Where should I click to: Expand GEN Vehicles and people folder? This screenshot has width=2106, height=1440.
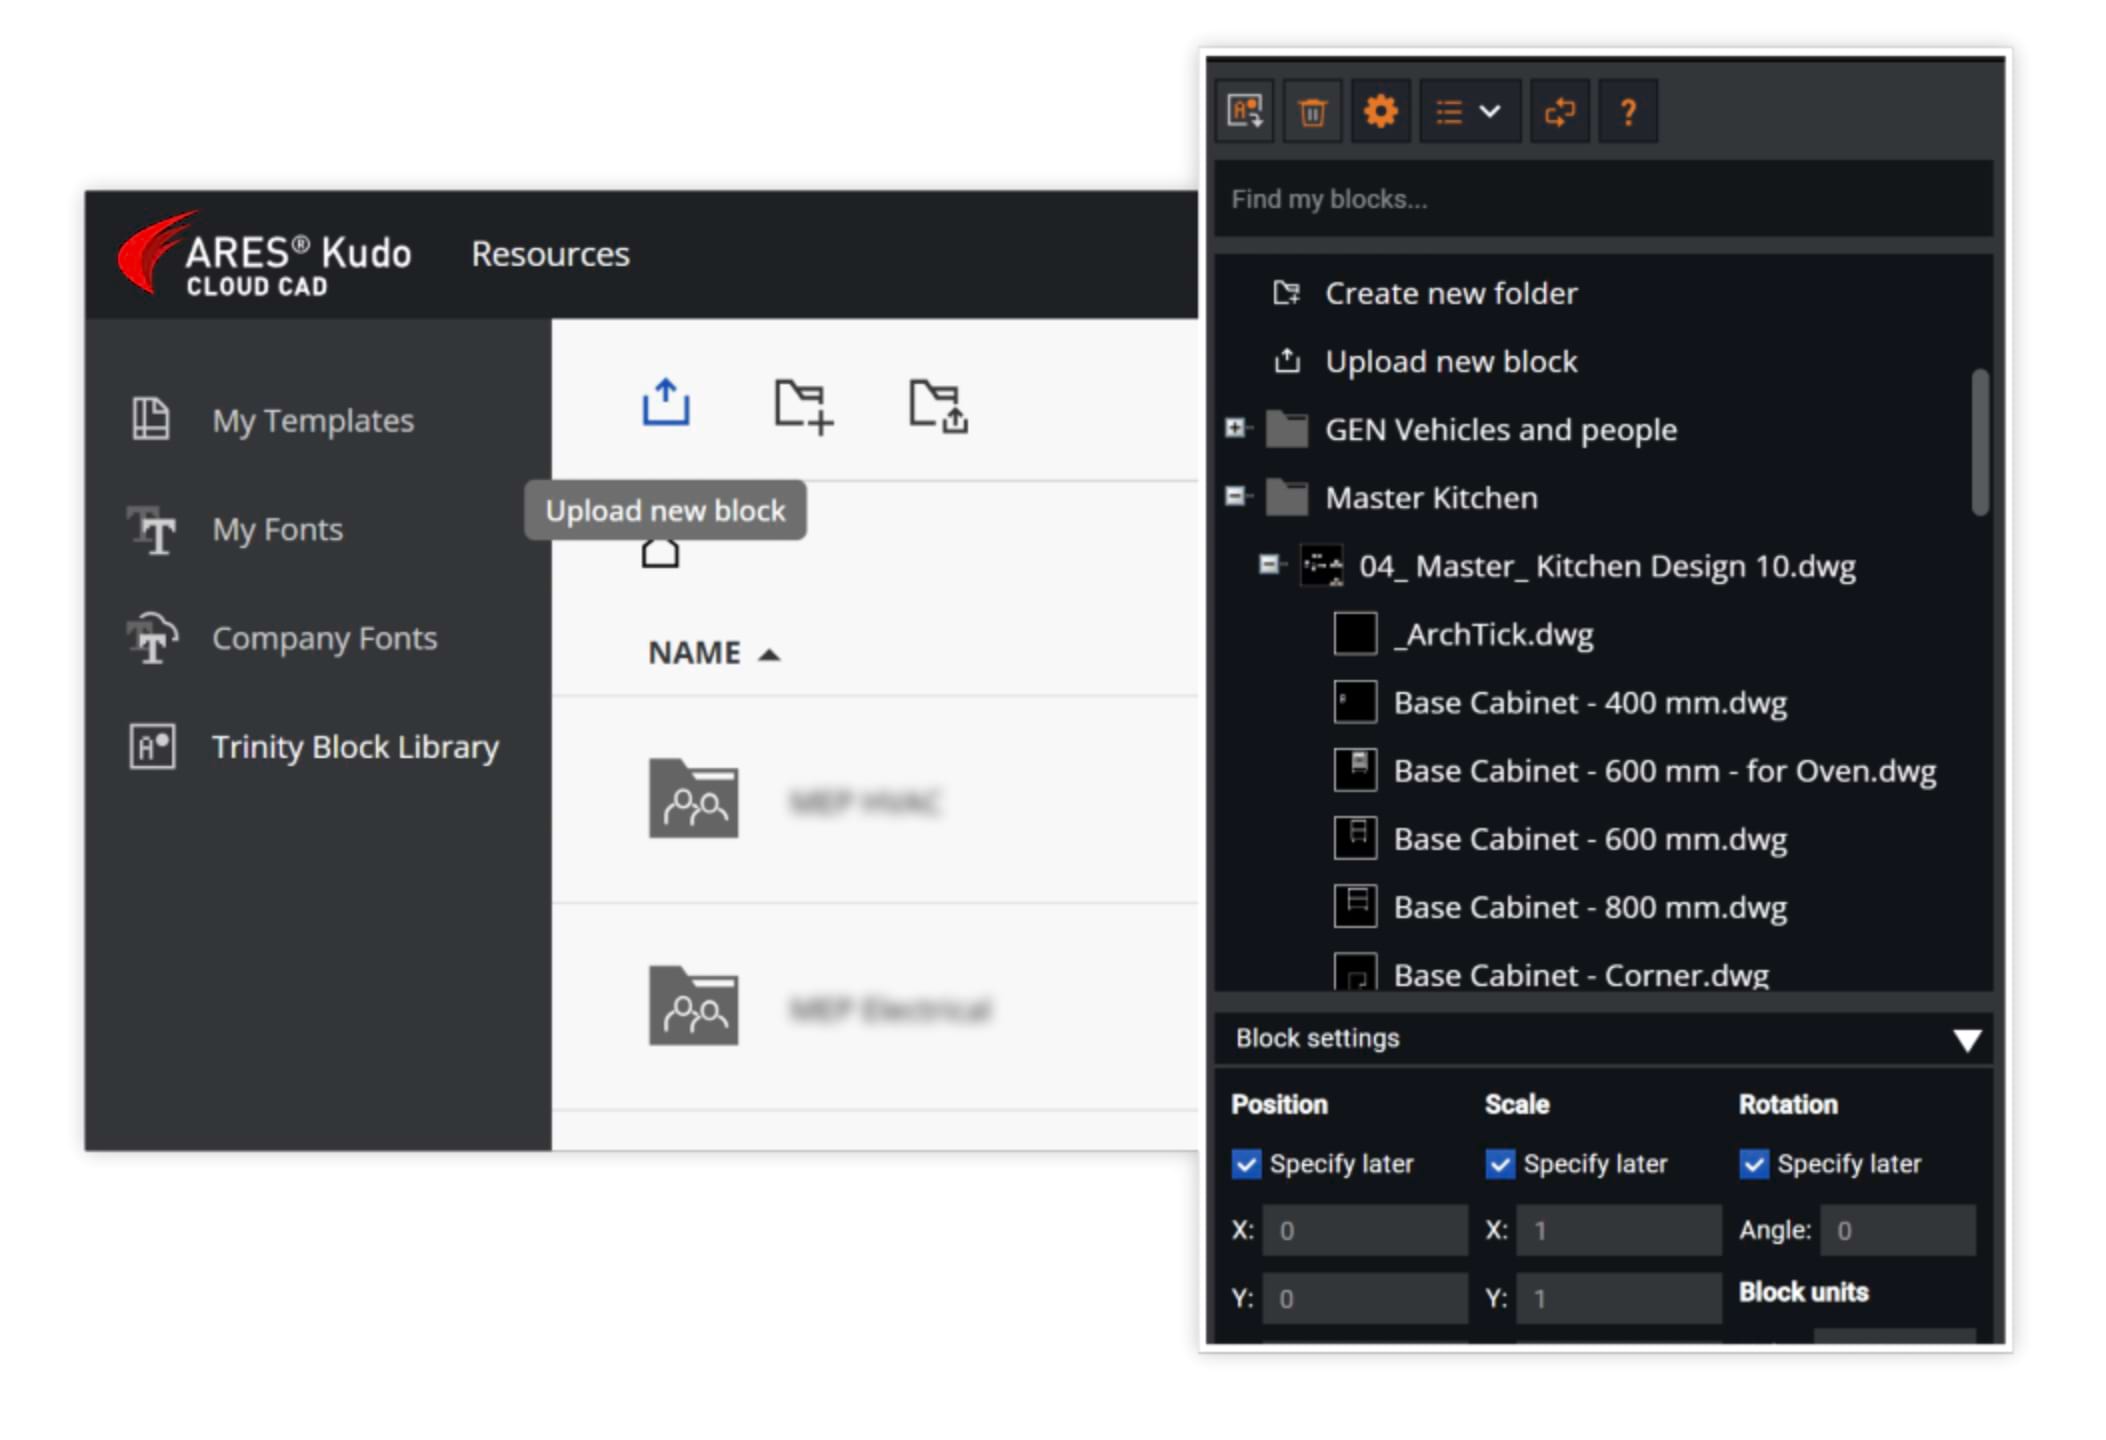pos(1236,428)
